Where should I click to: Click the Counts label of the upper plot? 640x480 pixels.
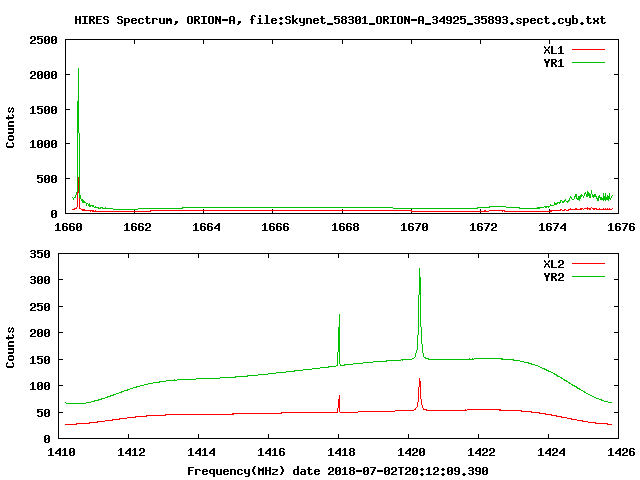[x=10, y=127]
